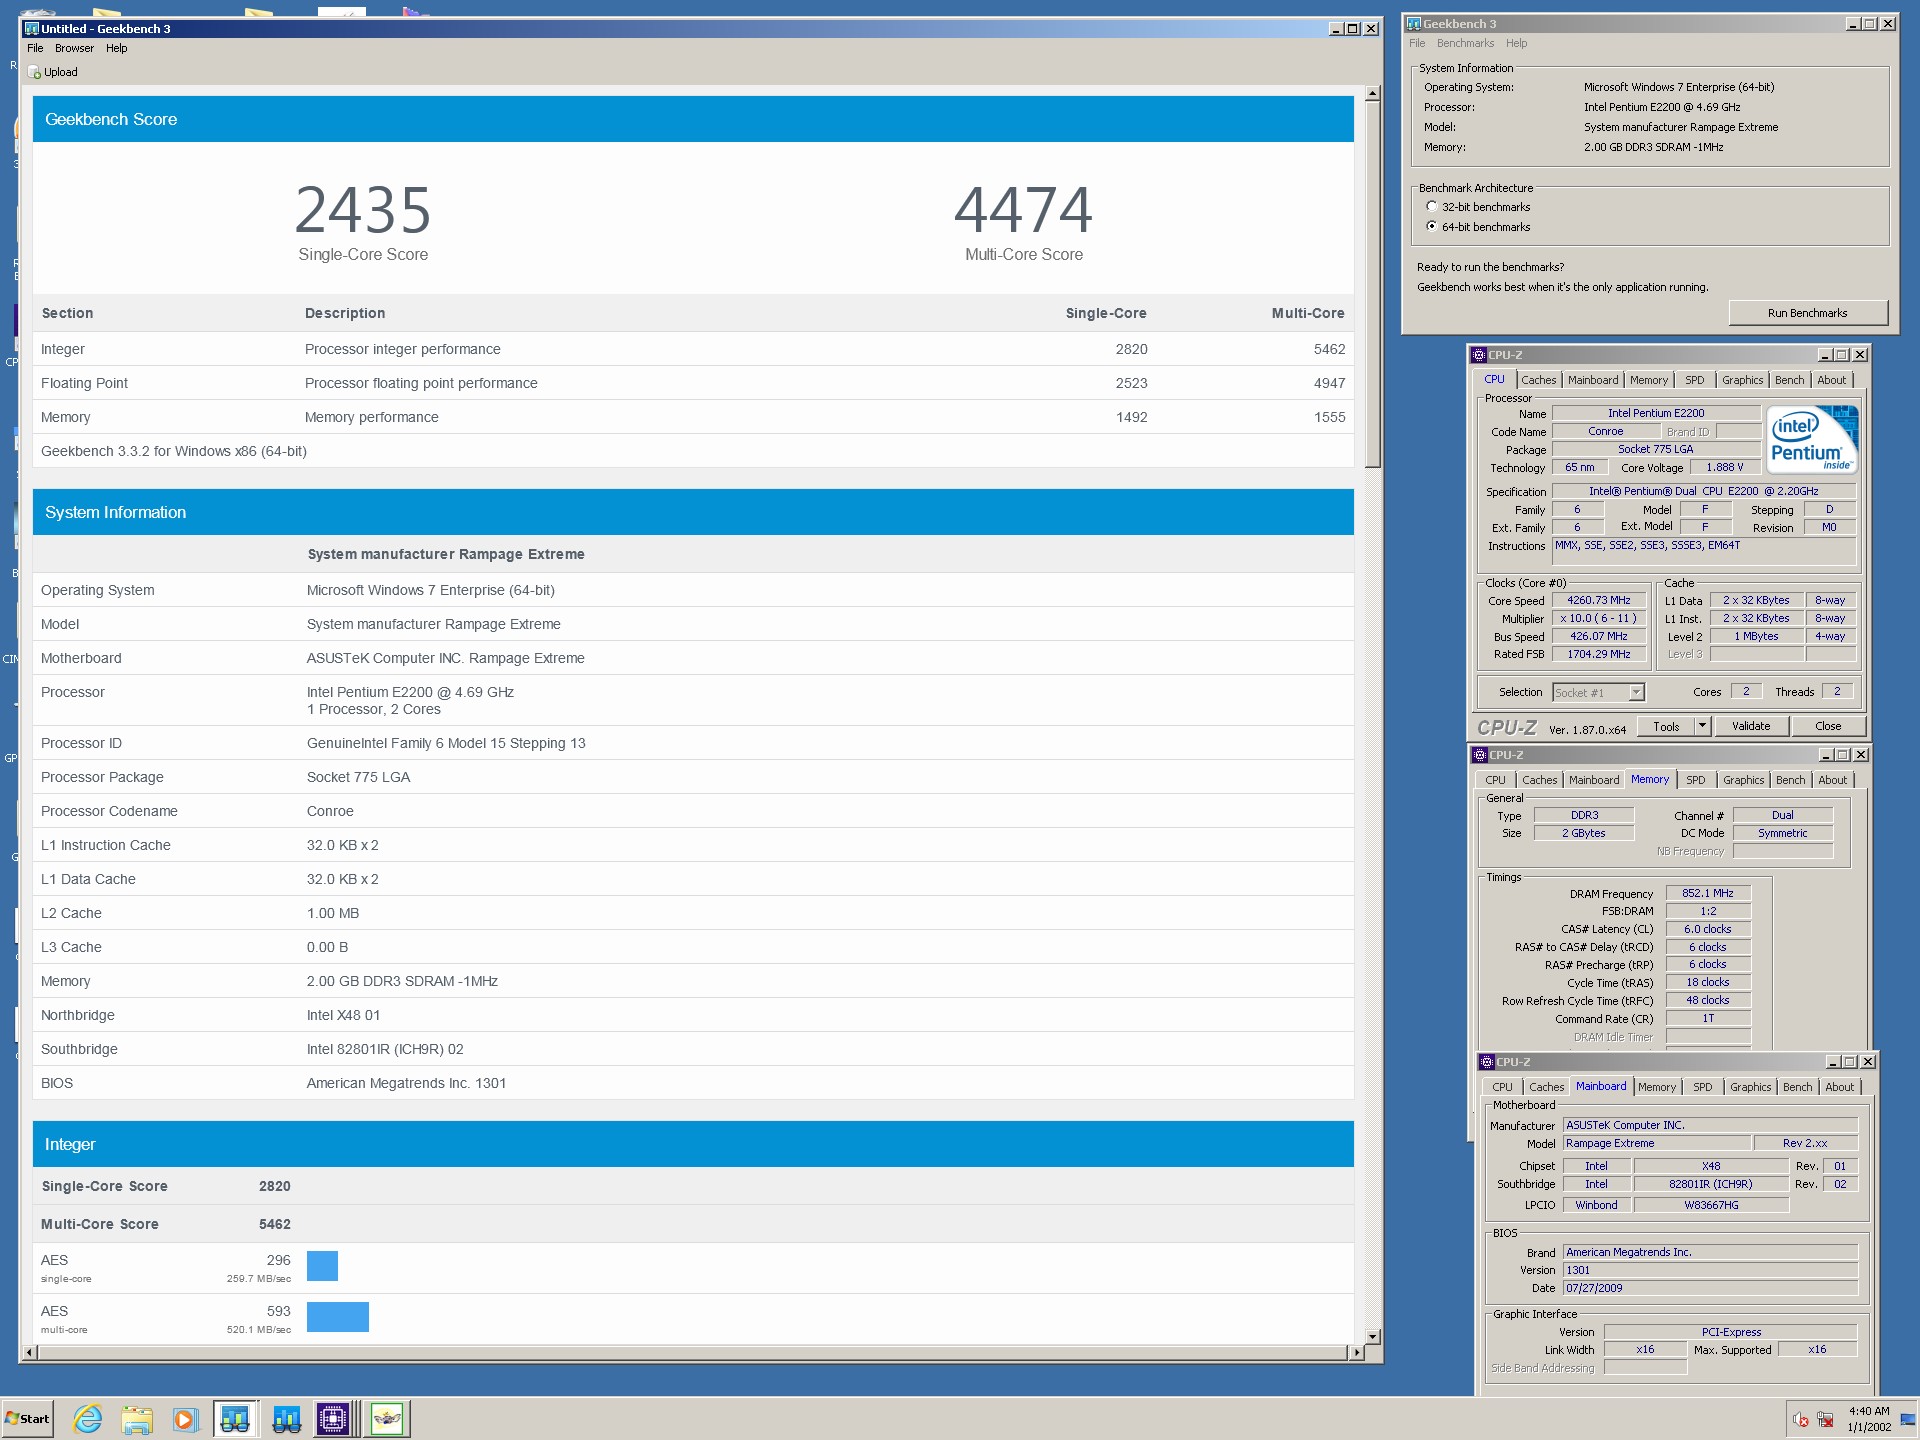Select the second Geekbench taskbar icon

[286, 1418]
